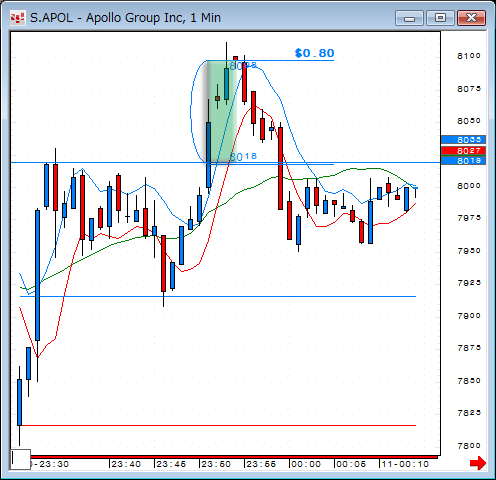Minimize the S.APOL chart window

coord(409,18)
